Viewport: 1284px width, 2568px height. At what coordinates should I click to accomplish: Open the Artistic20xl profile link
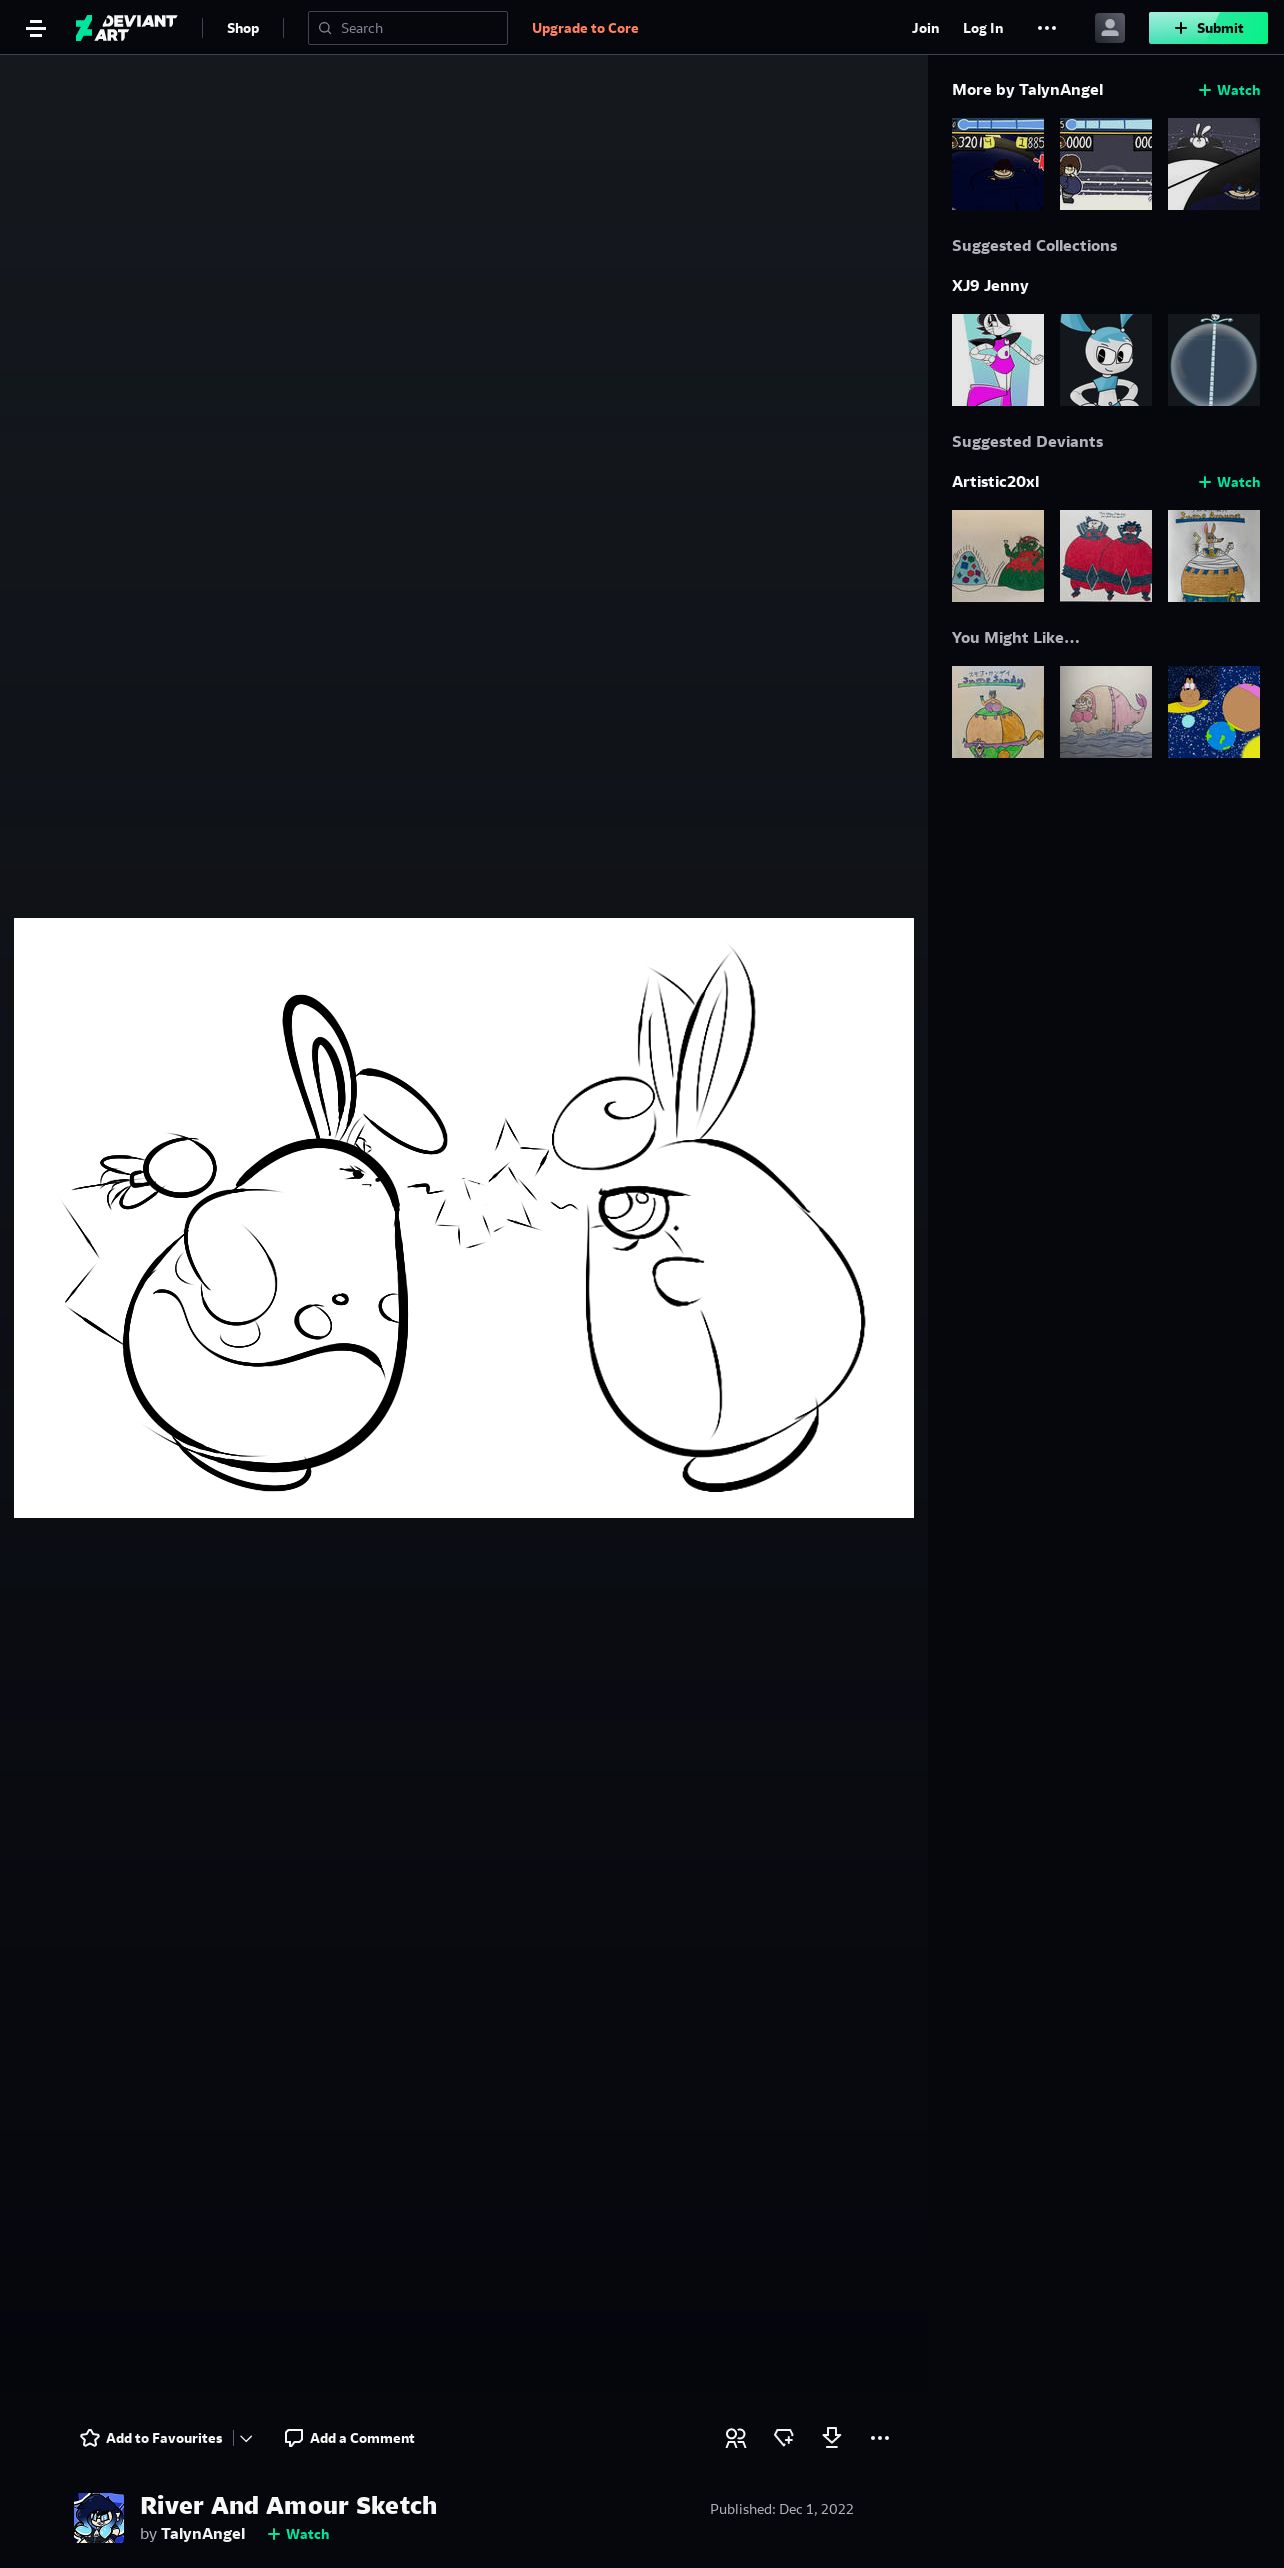995,481
